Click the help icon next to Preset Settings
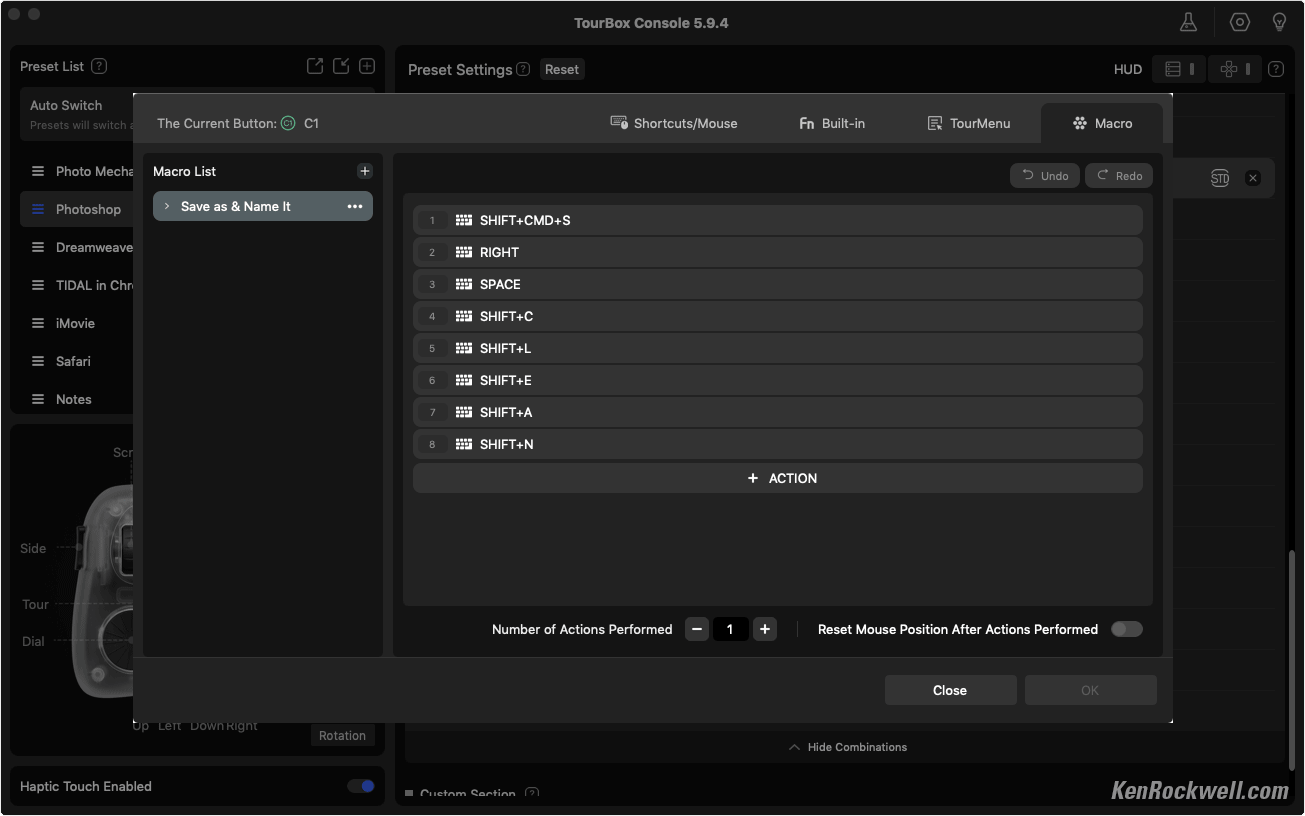 (523, 70)
